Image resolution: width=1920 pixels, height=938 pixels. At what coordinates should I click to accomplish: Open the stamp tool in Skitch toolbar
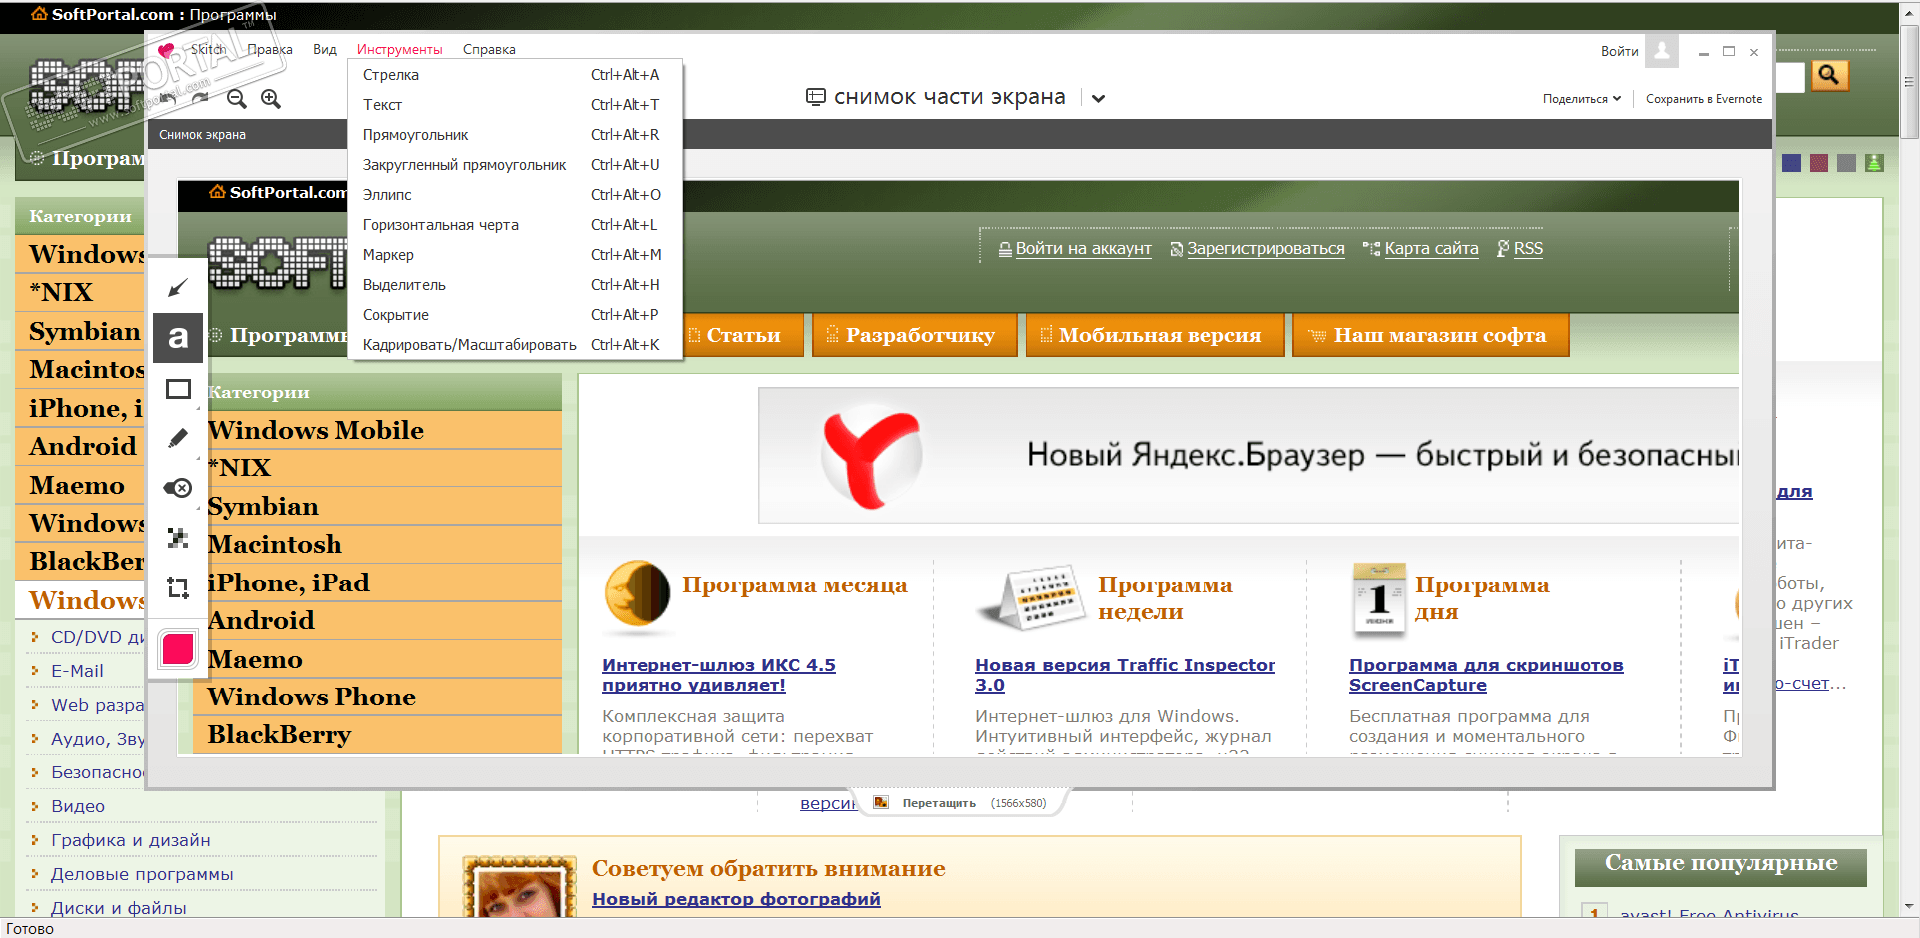coord(178,488)
